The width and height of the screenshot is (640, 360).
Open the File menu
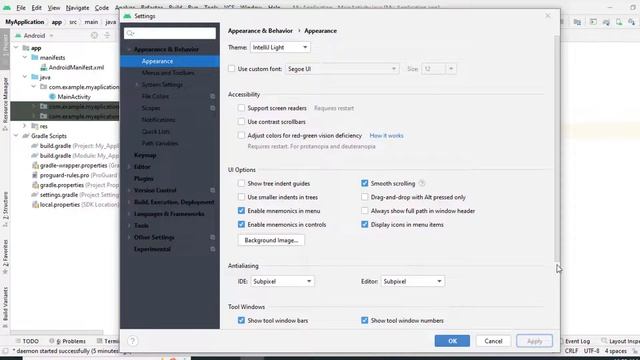click(21, 8)
